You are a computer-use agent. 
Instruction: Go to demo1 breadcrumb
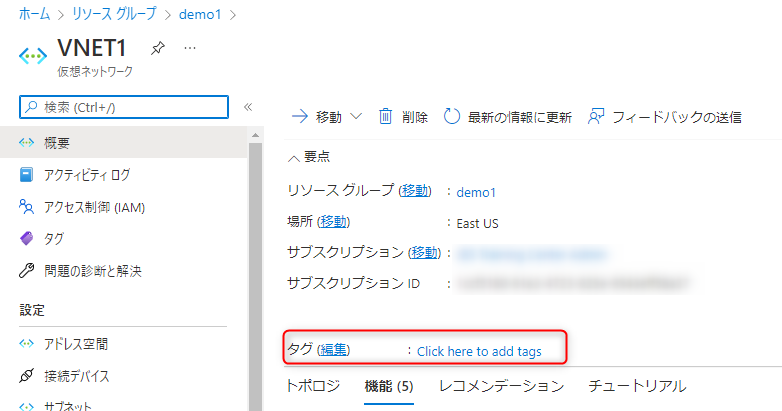coord(199,14)
